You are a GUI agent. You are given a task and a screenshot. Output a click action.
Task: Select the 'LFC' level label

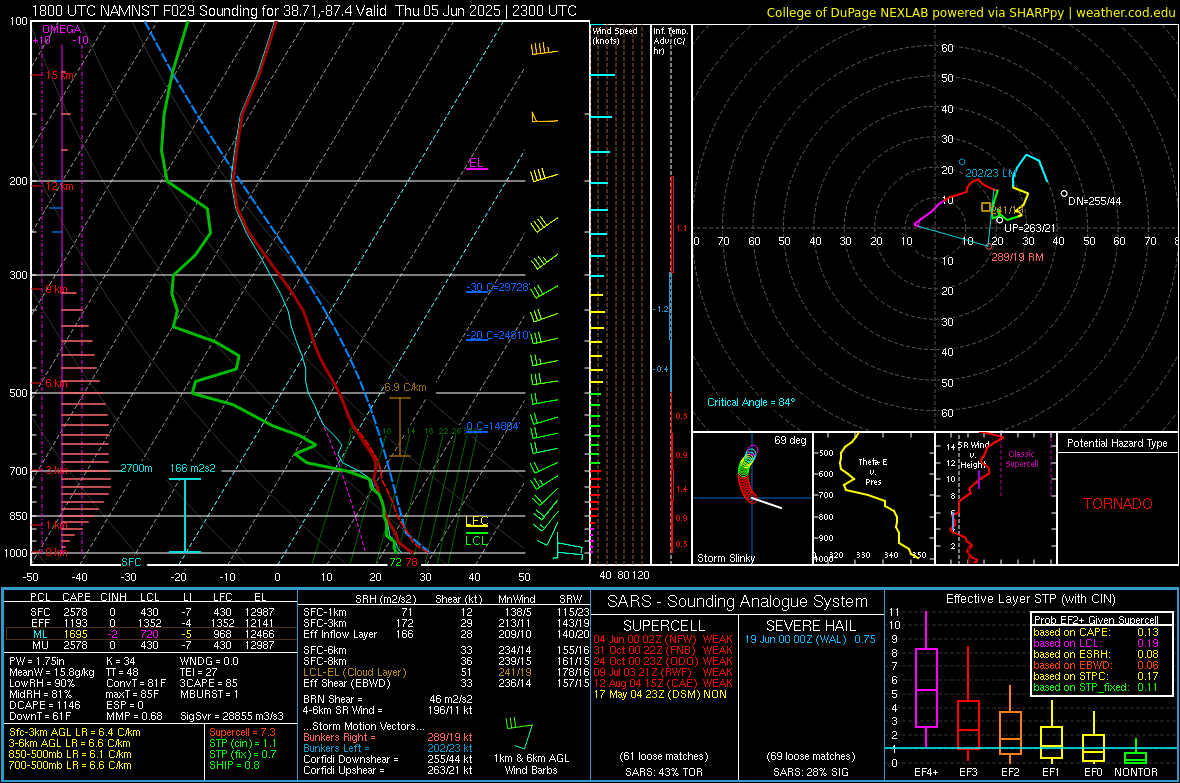477,522
